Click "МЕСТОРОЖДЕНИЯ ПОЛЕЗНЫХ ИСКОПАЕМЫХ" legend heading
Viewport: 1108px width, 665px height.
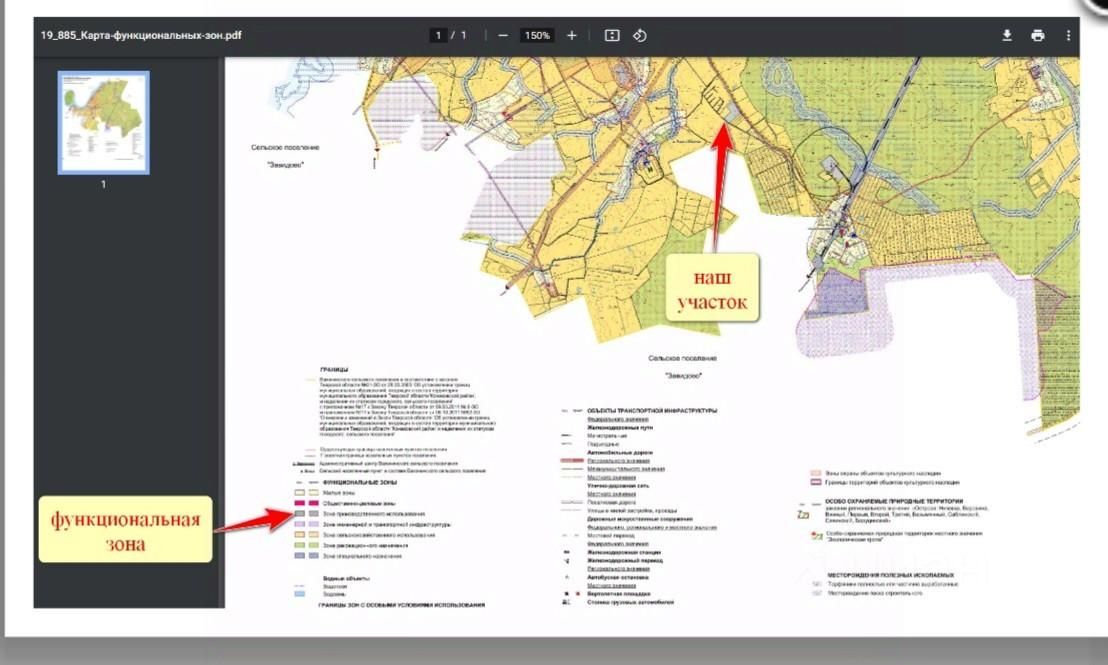click(890, 575)
